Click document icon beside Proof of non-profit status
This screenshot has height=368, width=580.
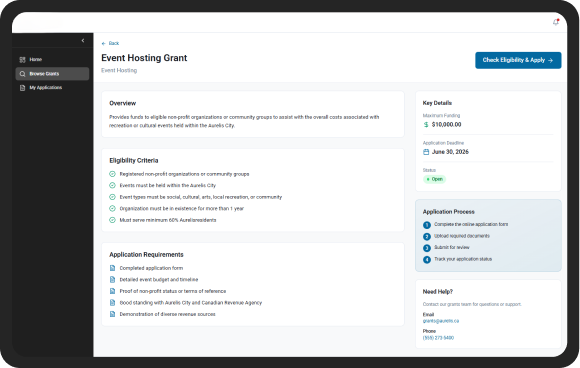[x=112, y=291]
